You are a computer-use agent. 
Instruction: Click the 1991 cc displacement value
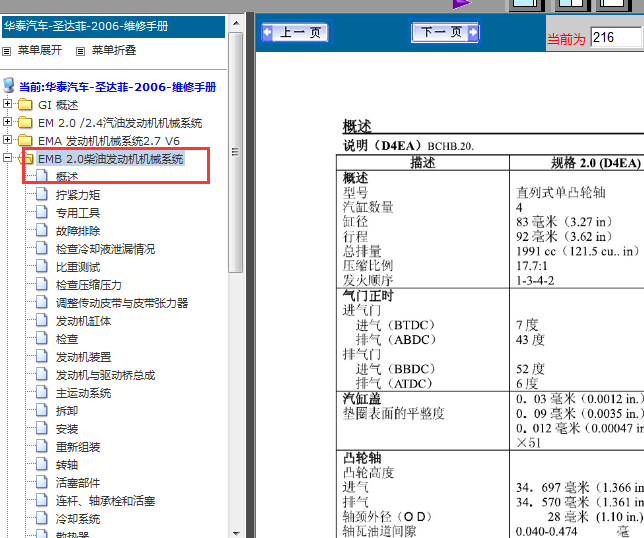point(577,251)
